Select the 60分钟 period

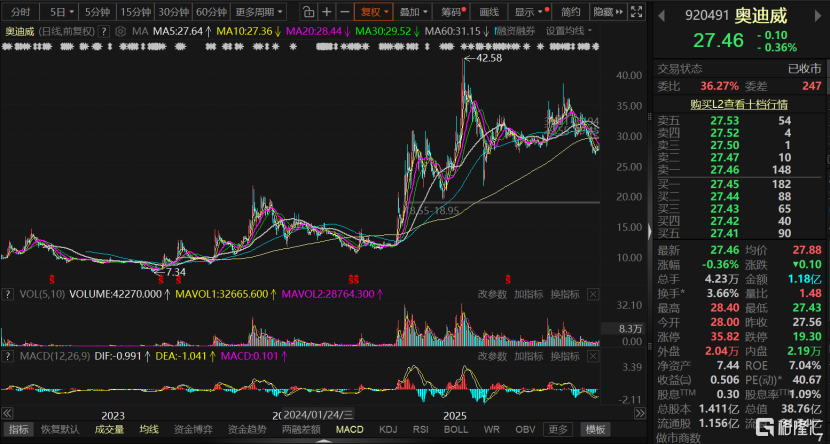pos(211,12)
